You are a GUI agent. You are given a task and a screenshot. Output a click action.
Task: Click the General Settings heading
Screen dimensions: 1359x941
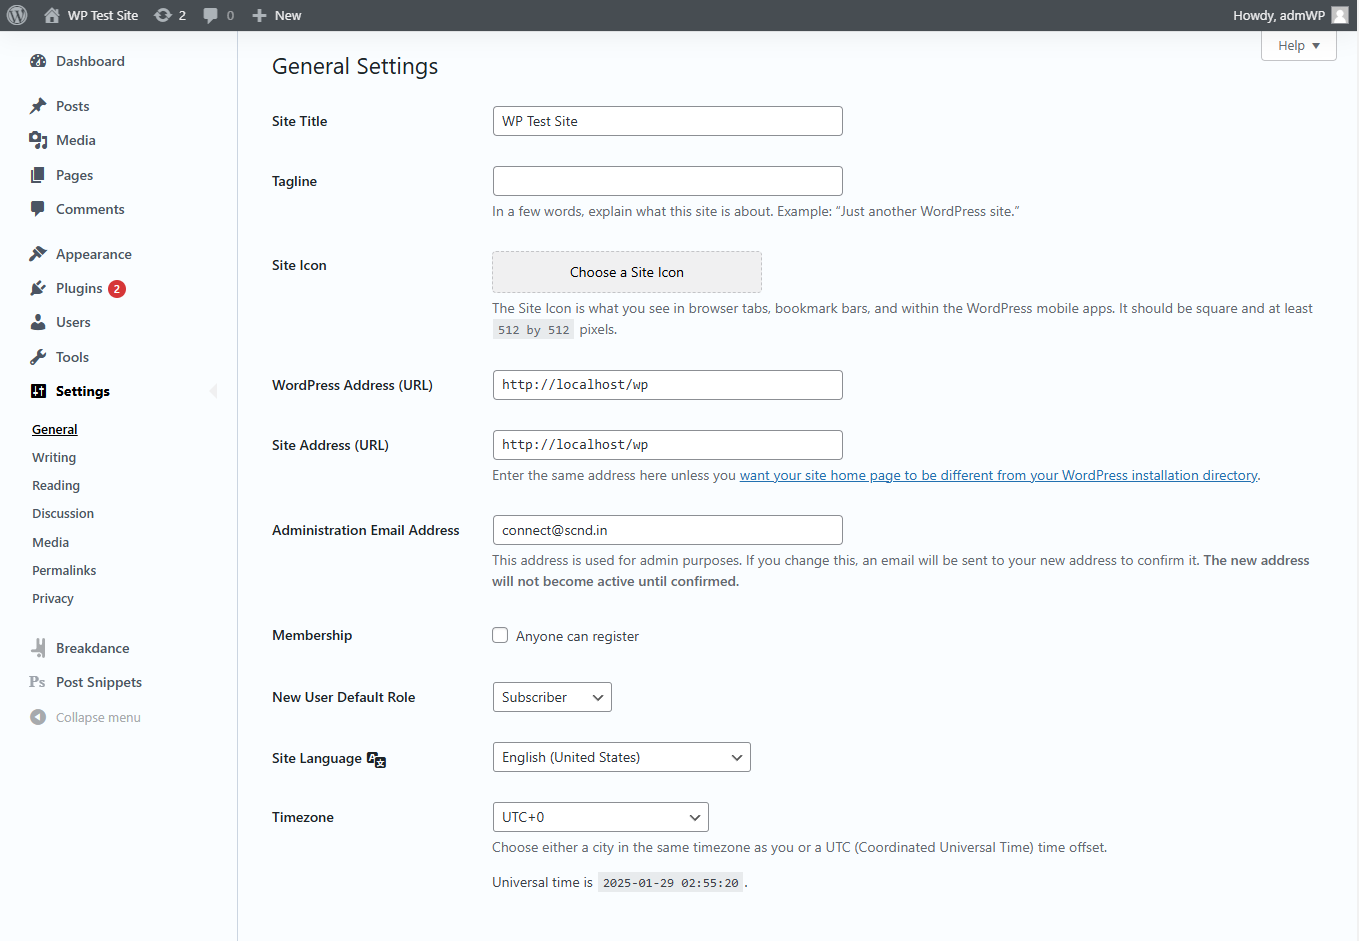pos(355,66)
